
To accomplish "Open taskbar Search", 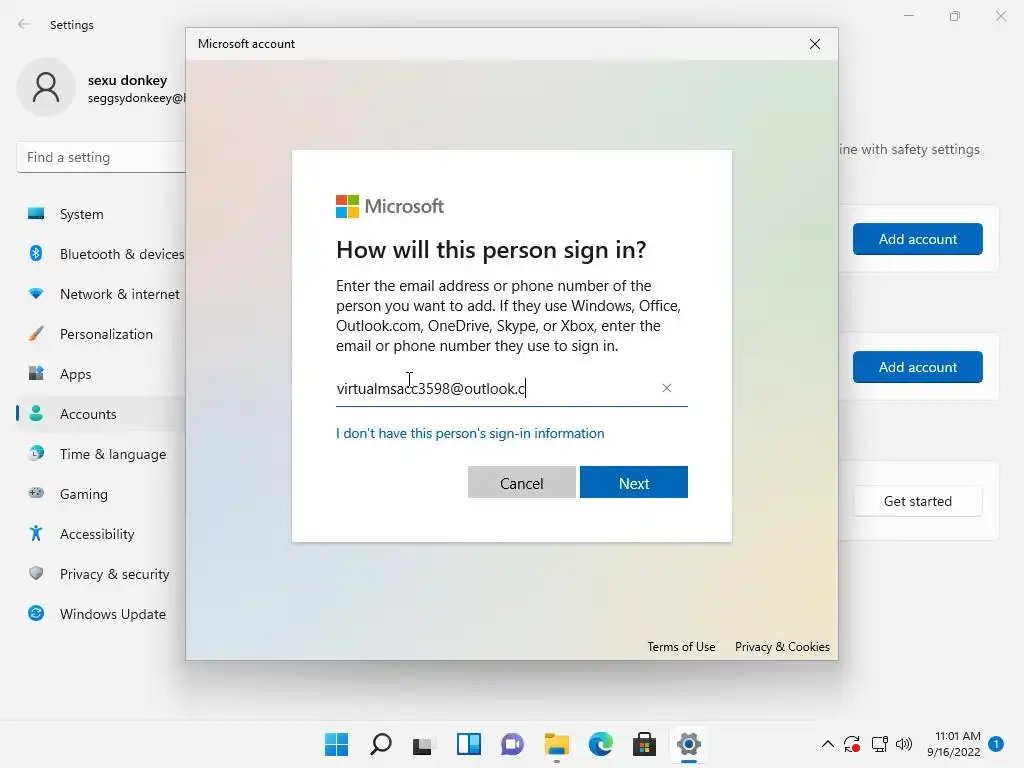I will pyautogui.click(x=380, y=744).
